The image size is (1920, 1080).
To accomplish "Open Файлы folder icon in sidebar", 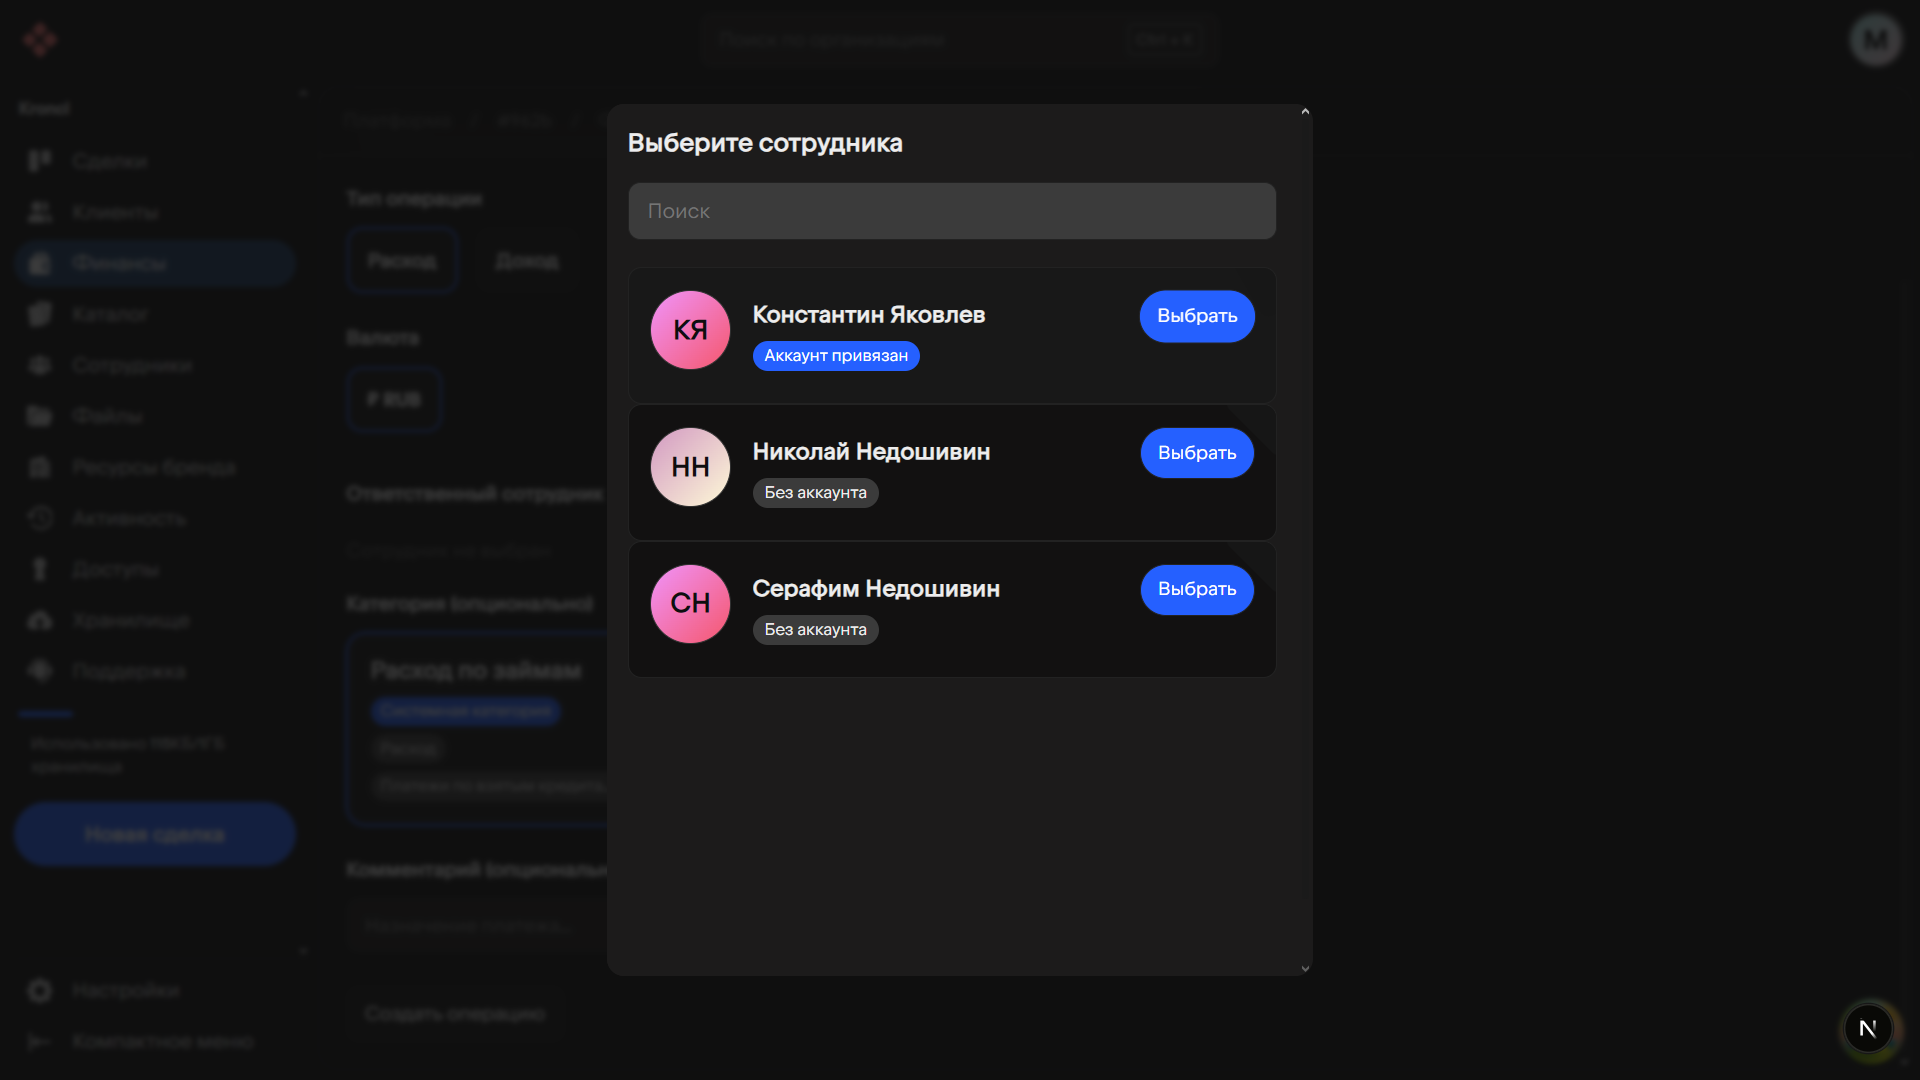I will coord(40,416).
